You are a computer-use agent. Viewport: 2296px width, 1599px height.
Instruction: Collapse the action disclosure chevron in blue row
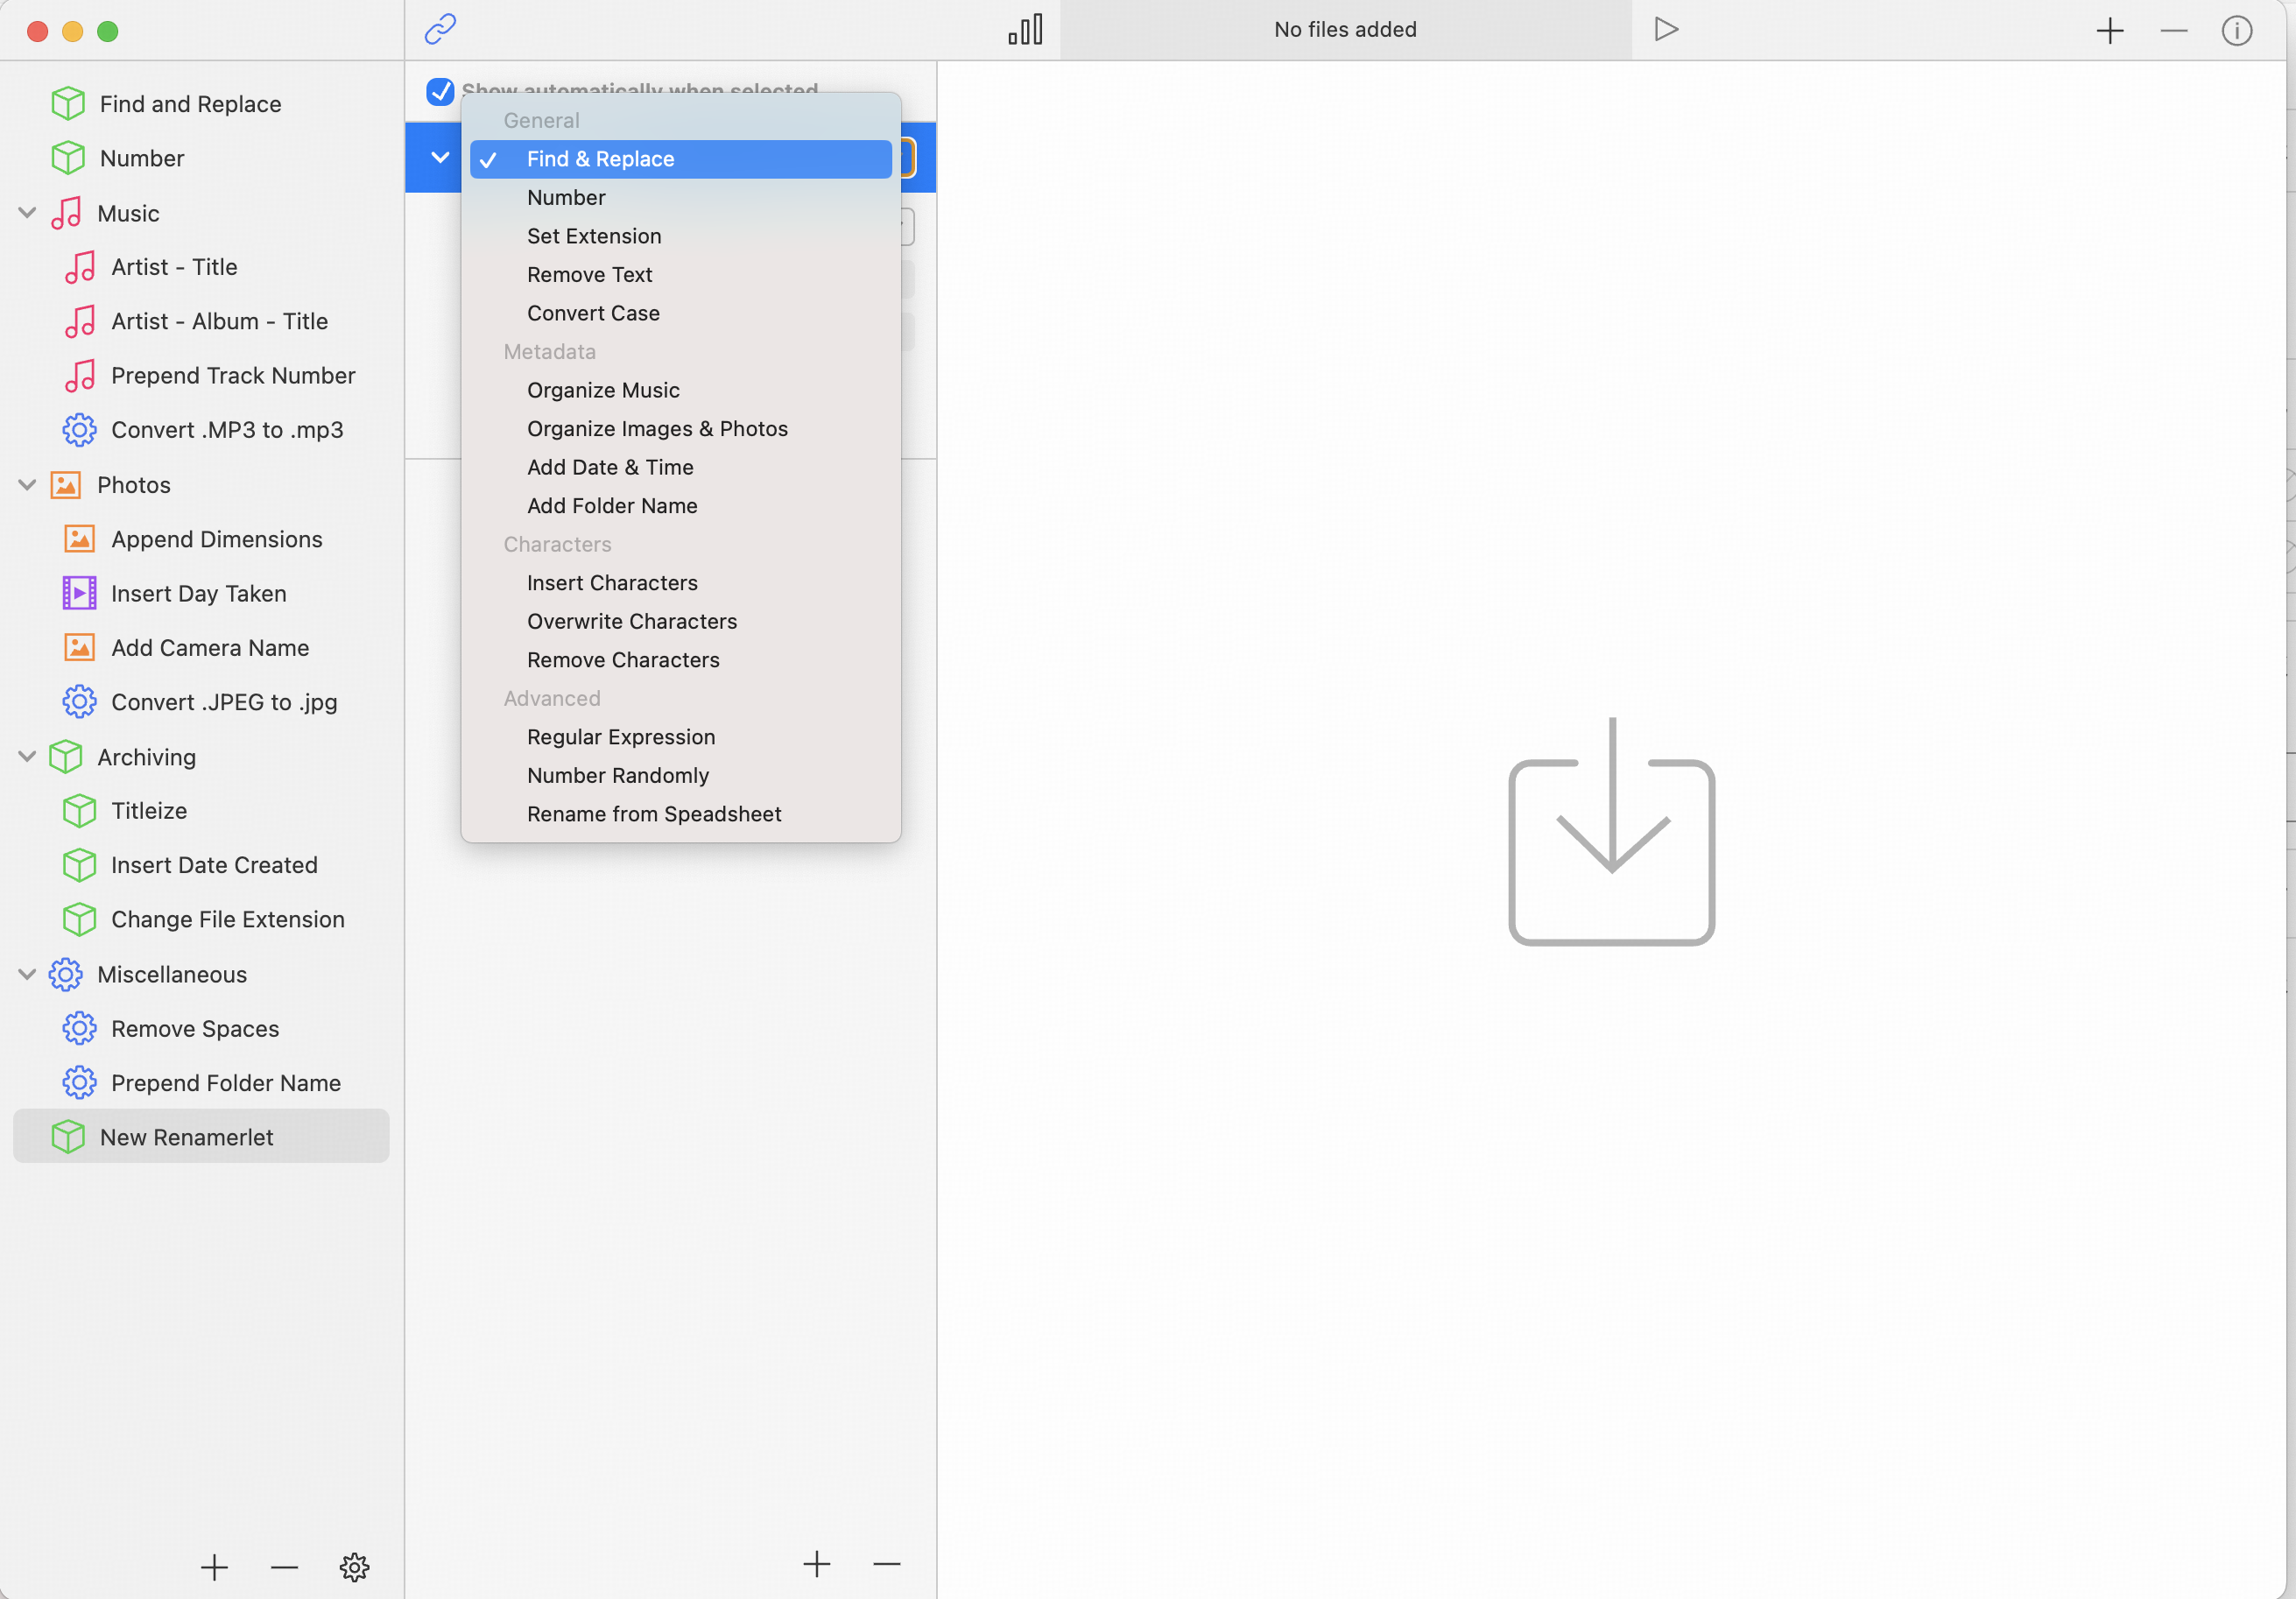pos(439,157)
